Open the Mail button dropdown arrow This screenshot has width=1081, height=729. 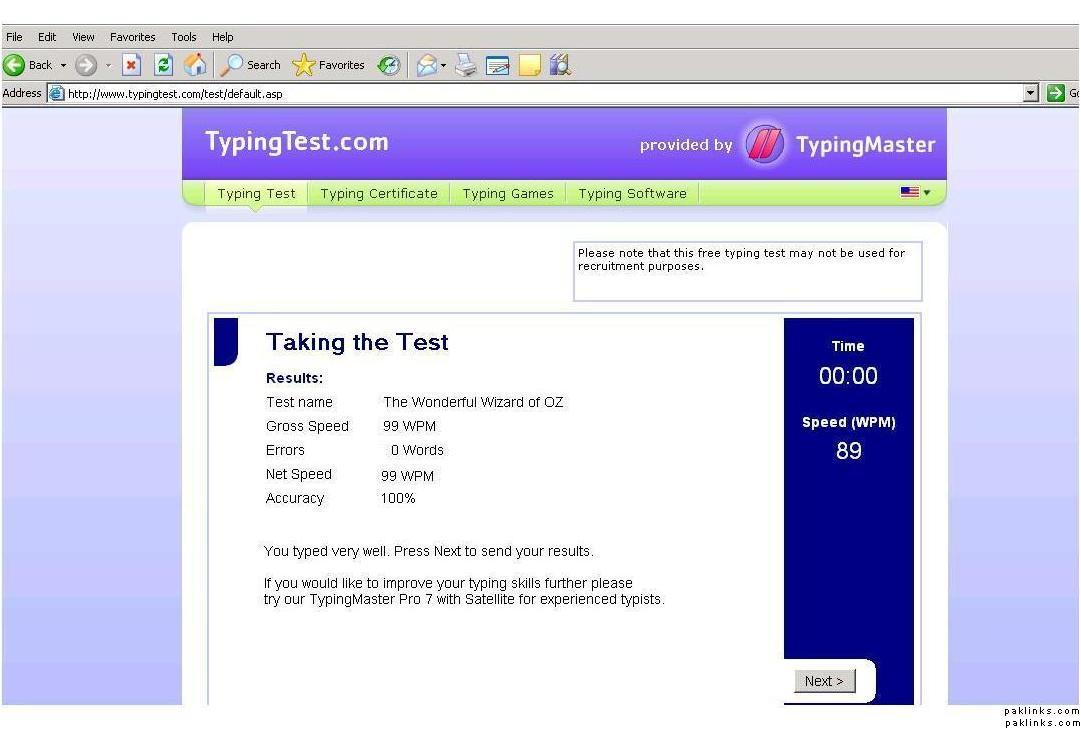tap(444, 65)
